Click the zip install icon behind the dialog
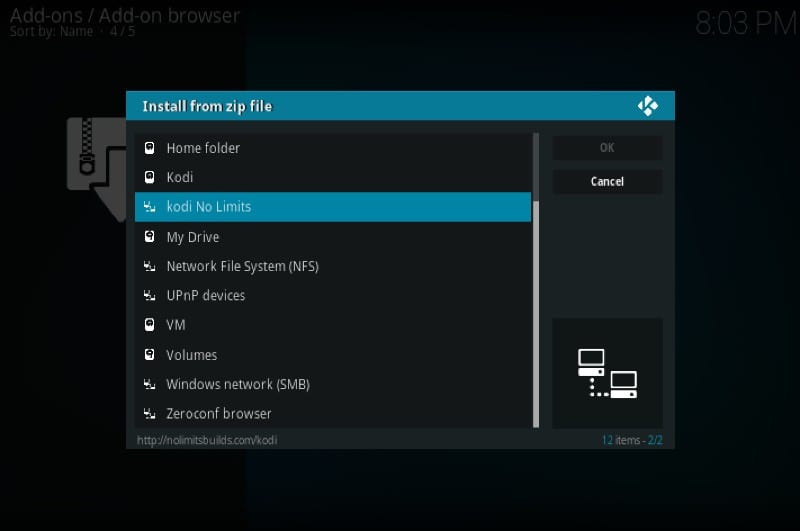The height and width of the screenshot is (531, 800). tap(96, 168)
